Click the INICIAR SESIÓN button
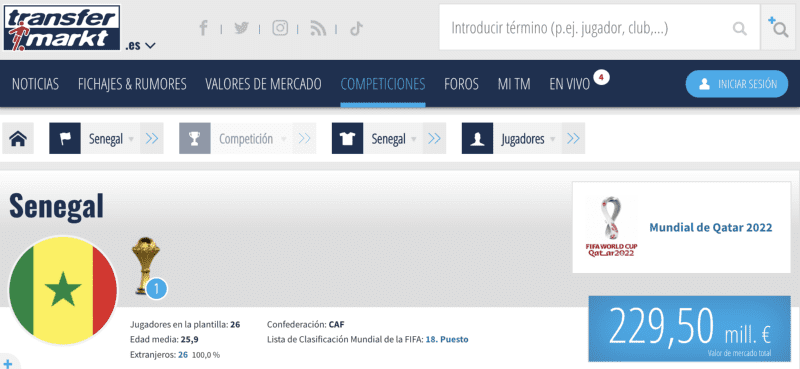 (737, 84)
